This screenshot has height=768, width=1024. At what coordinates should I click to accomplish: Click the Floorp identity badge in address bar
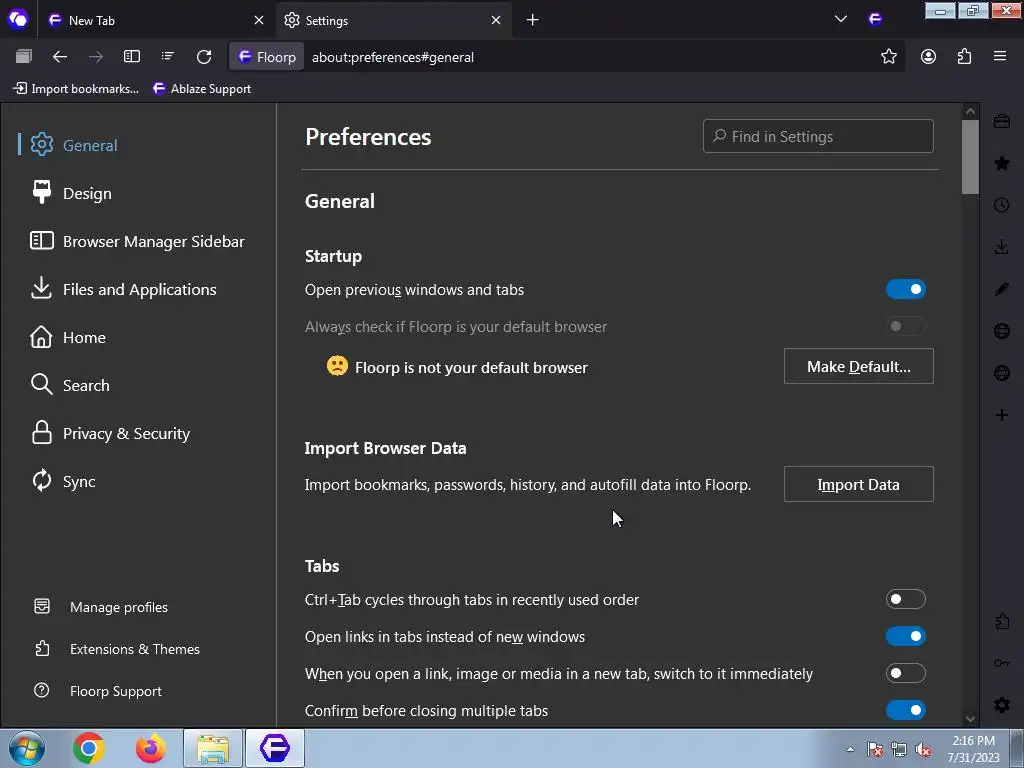(266, 57)
